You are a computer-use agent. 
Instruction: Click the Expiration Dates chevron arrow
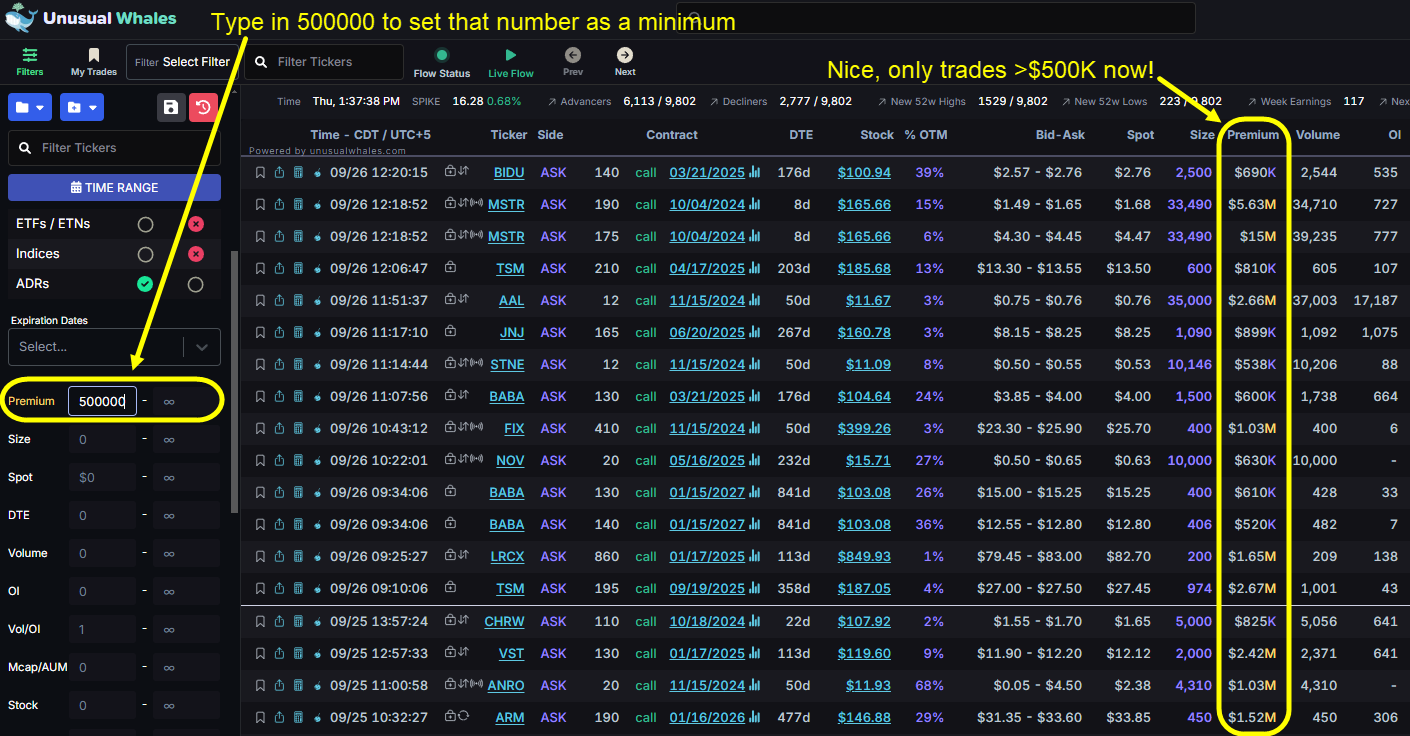(202, 347)
